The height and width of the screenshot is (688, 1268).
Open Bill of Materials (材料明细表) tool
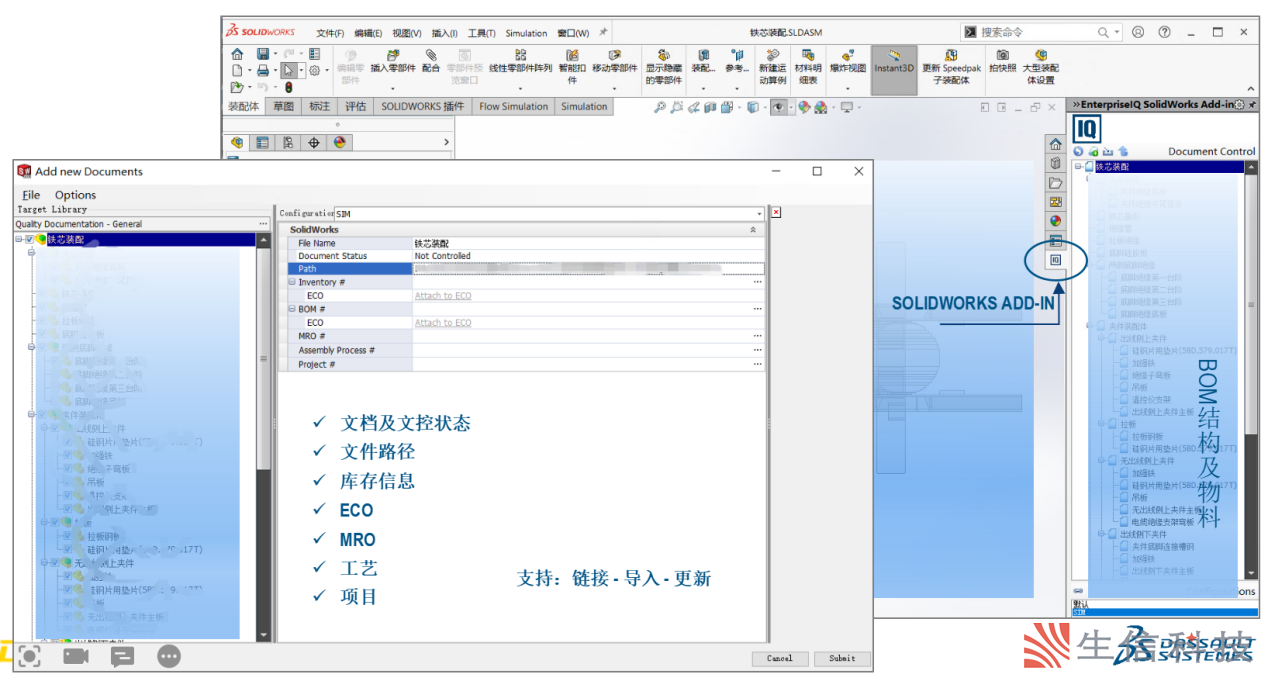[807, 66]
